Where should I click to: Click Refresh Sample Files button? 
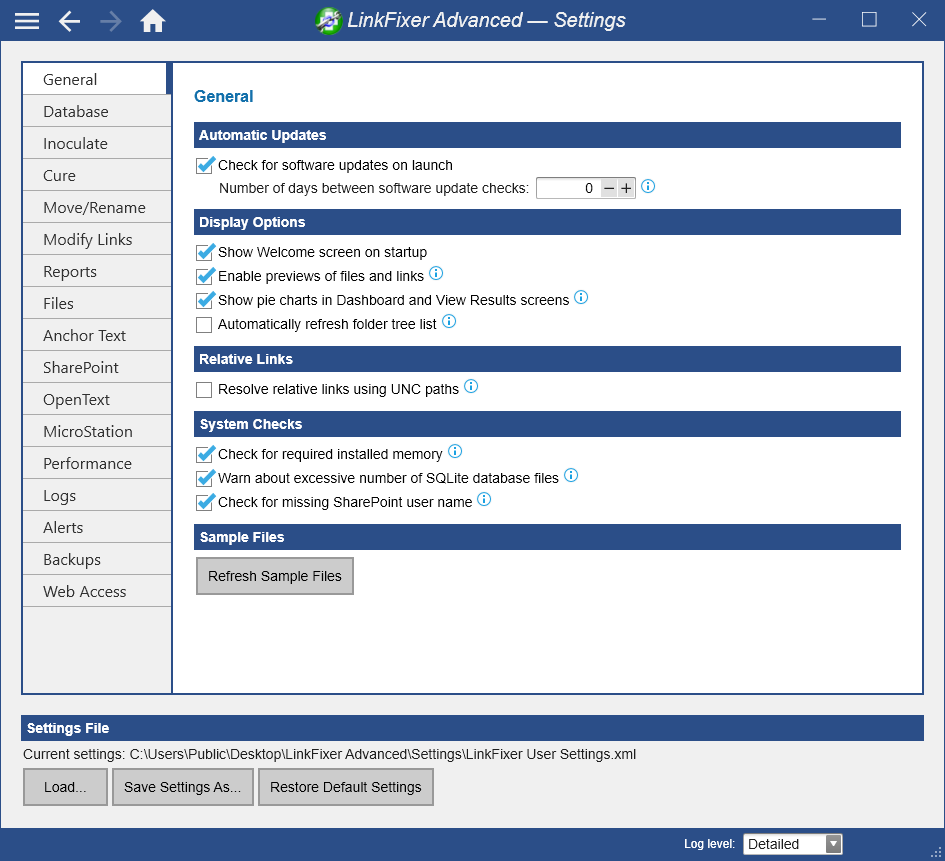tap(275, 576)
